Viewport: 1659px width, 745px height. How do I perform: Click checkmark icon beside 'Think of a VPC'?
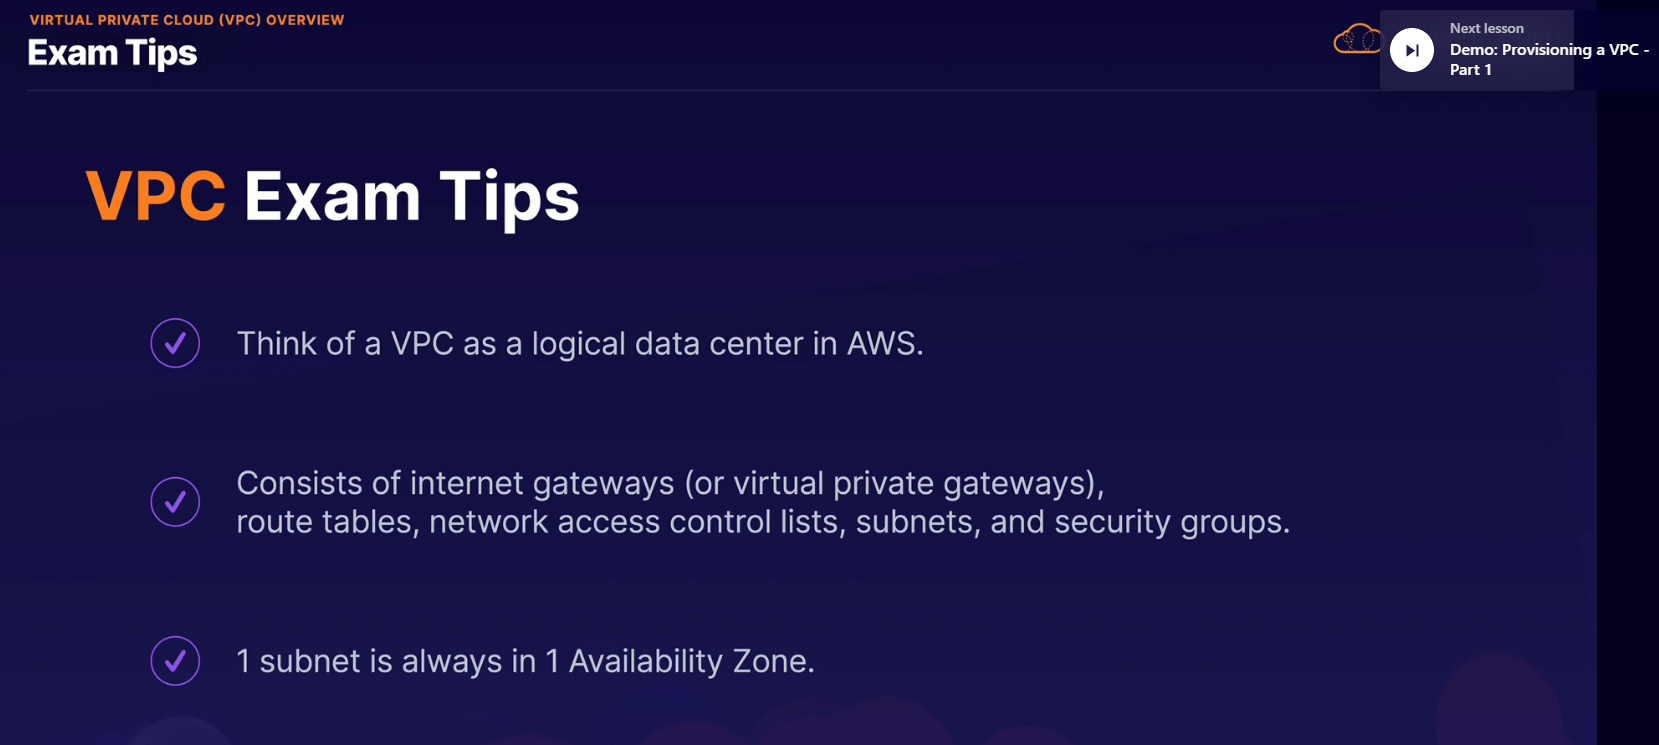(x=175, y=343)
